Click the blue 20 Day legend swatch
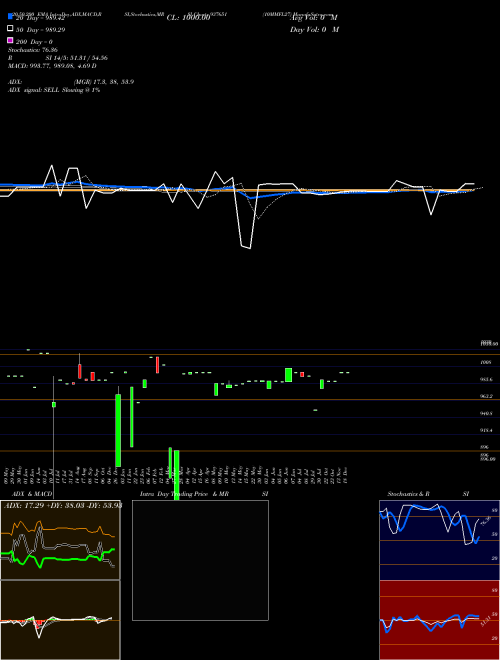Viewport: 500px width, 660px height. [x=10, y=16]
